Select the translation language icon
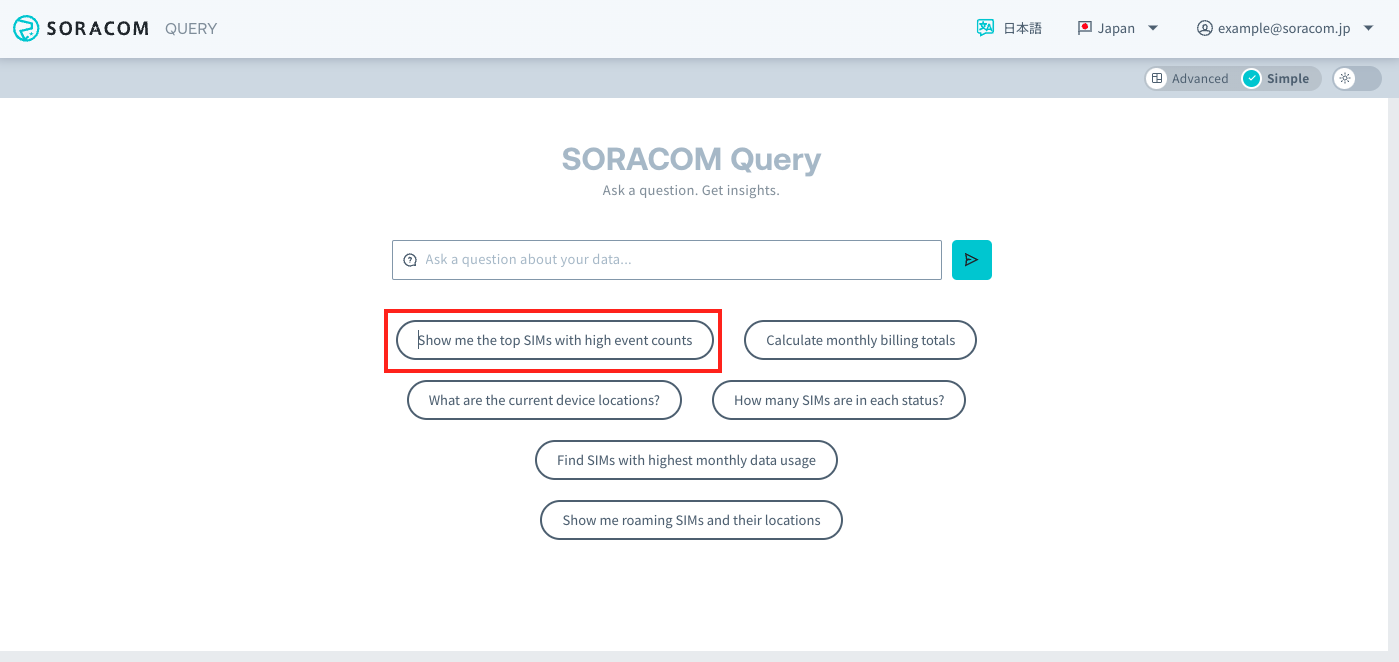This screenshot has height=662, width=1399. coord(986,28)
